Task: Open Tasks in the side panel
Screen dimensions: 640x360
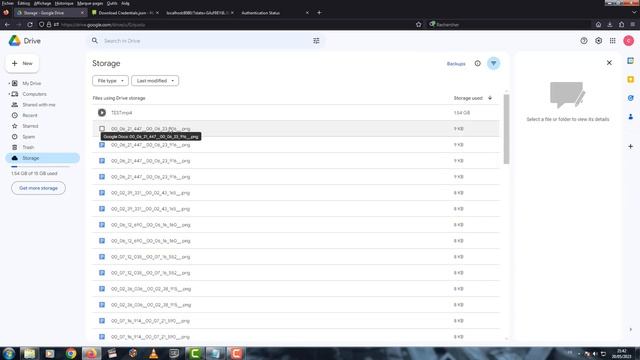Action: click(x=631, y=98)
